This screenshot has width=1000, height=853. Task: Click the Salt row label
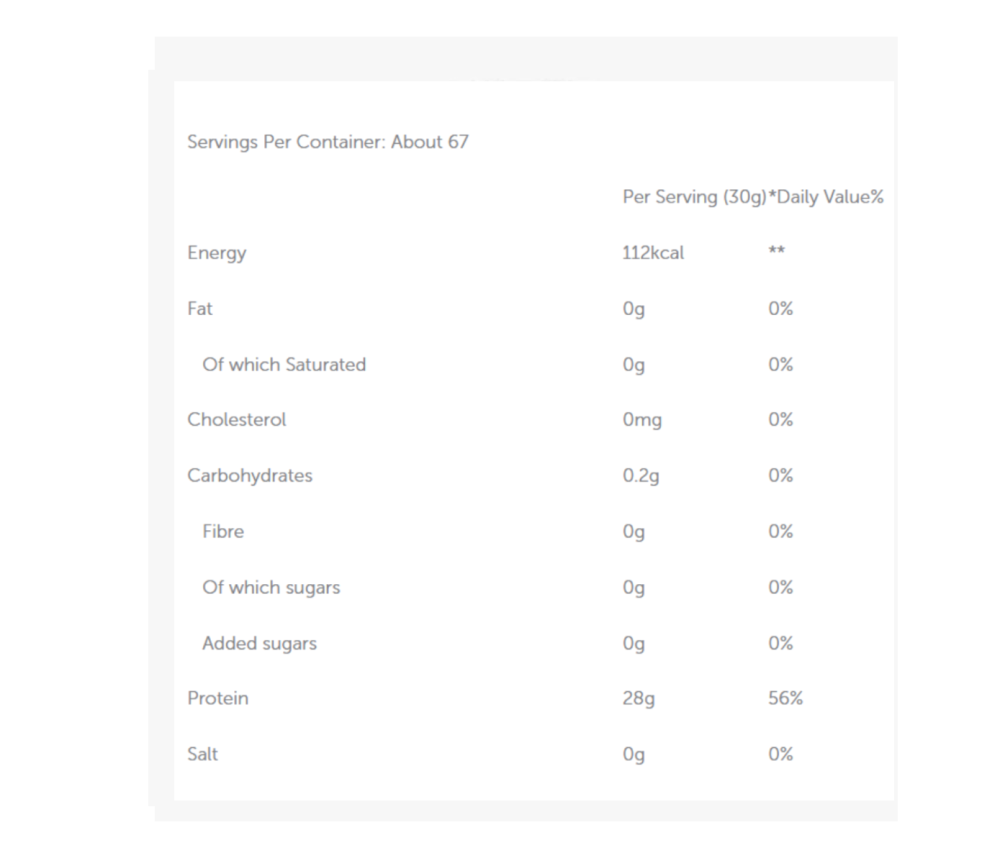coord(202,754)
